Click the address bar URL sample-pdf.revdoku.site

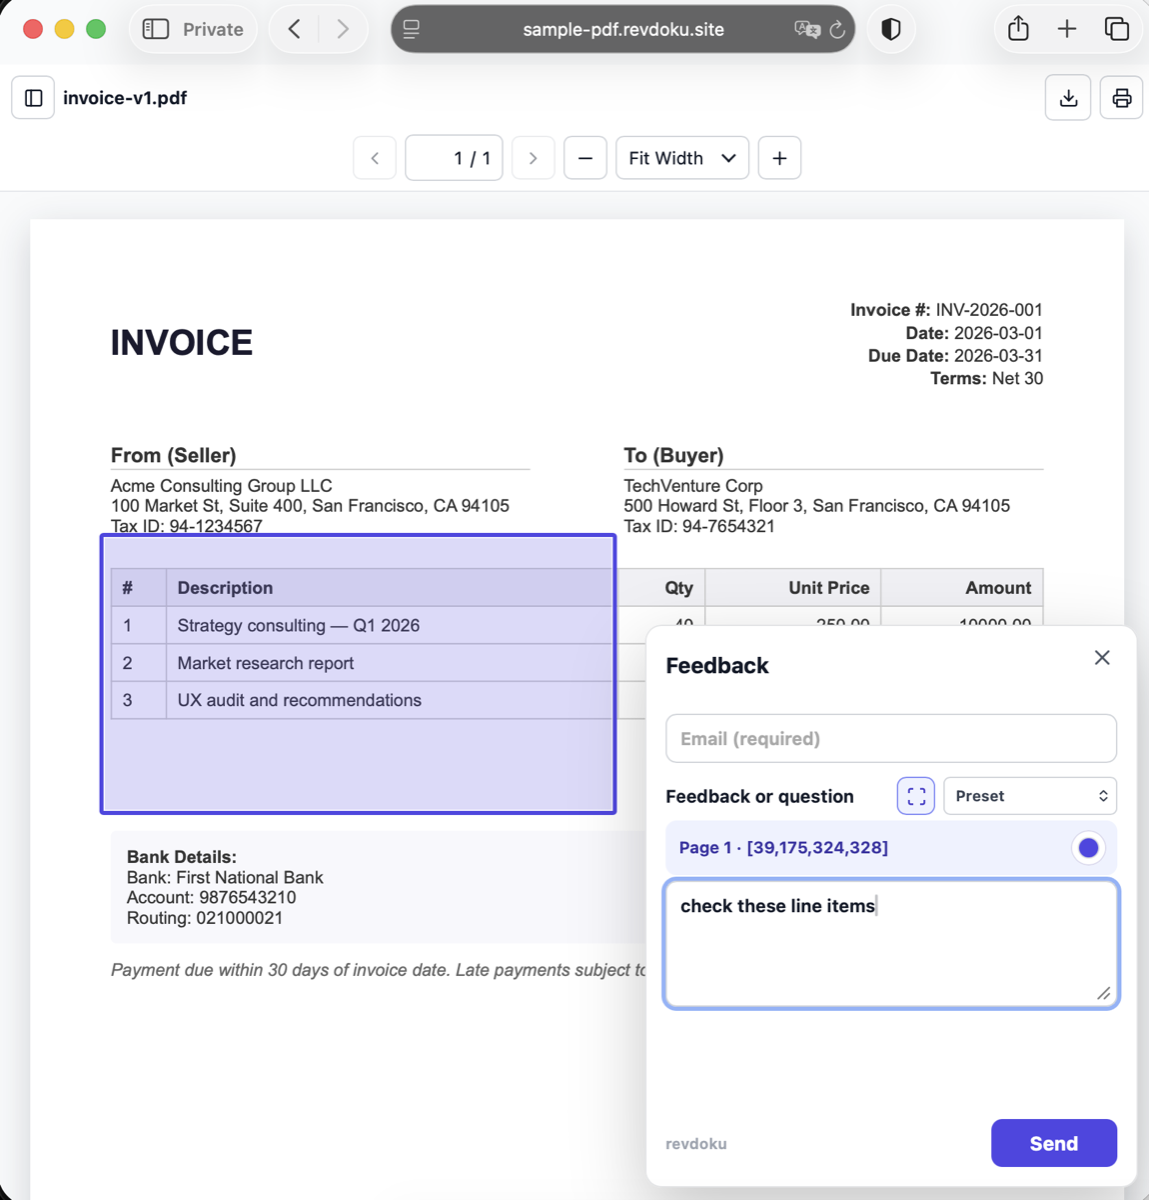[x=623, y=29]
